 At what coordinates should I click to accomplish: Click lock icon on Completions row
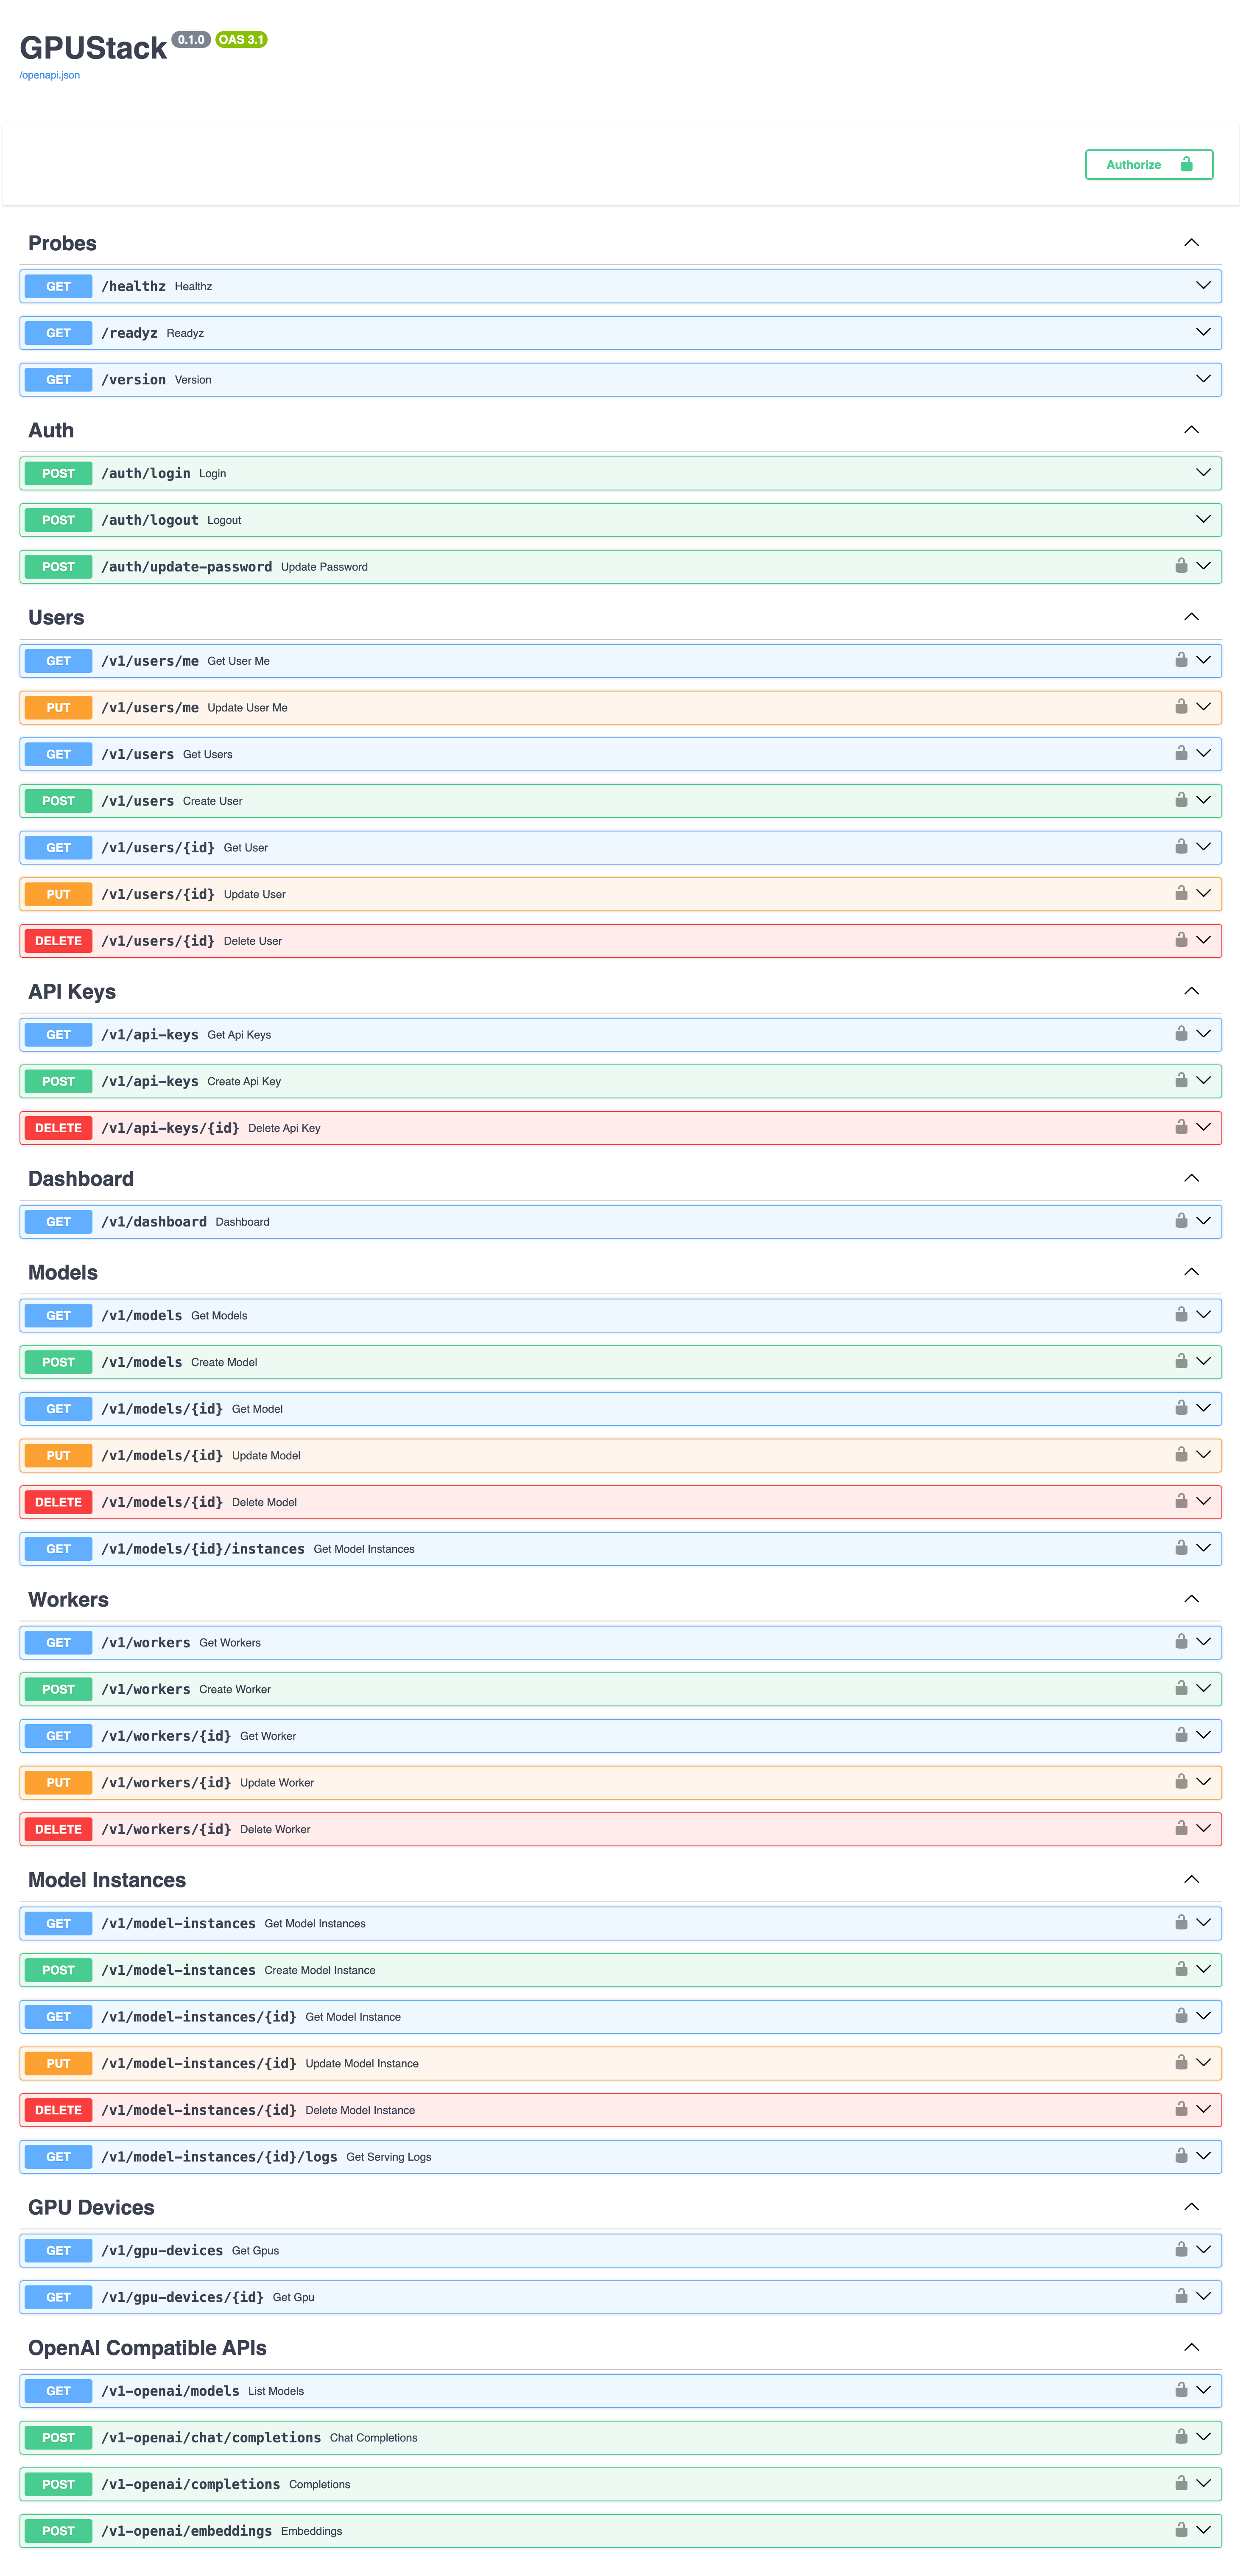point(1181,2483)
